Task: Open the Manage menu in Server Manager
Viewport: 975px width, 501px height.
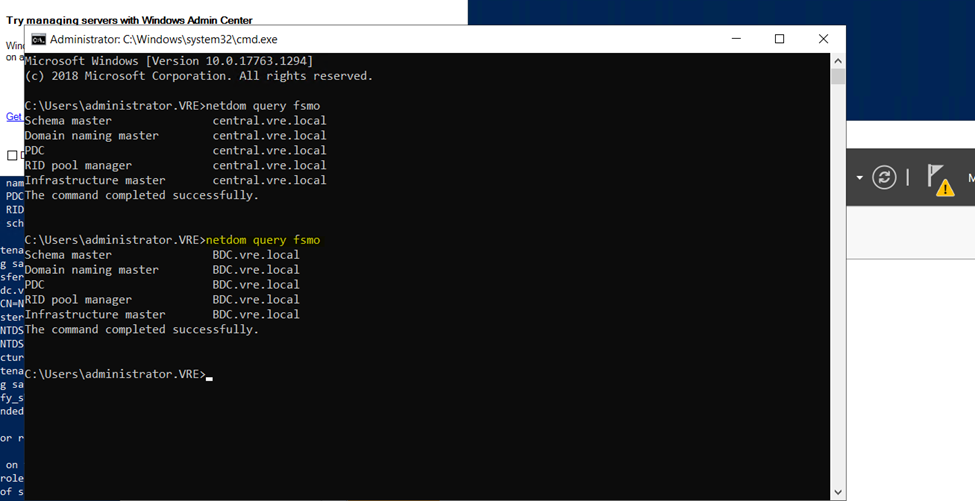Action: 970,178
